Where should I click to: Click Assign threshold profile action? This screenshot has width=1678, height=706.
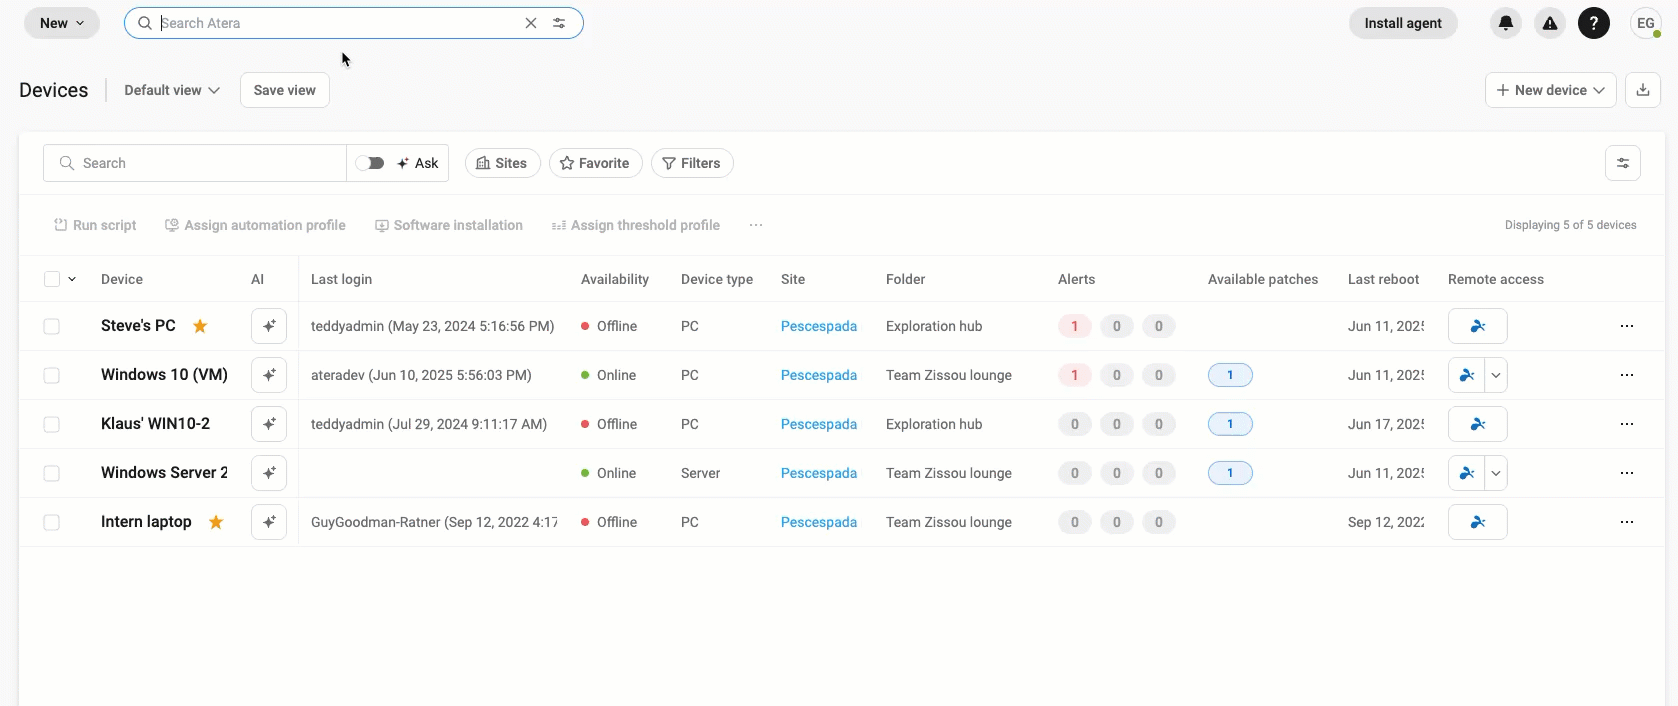click(636, 225)
